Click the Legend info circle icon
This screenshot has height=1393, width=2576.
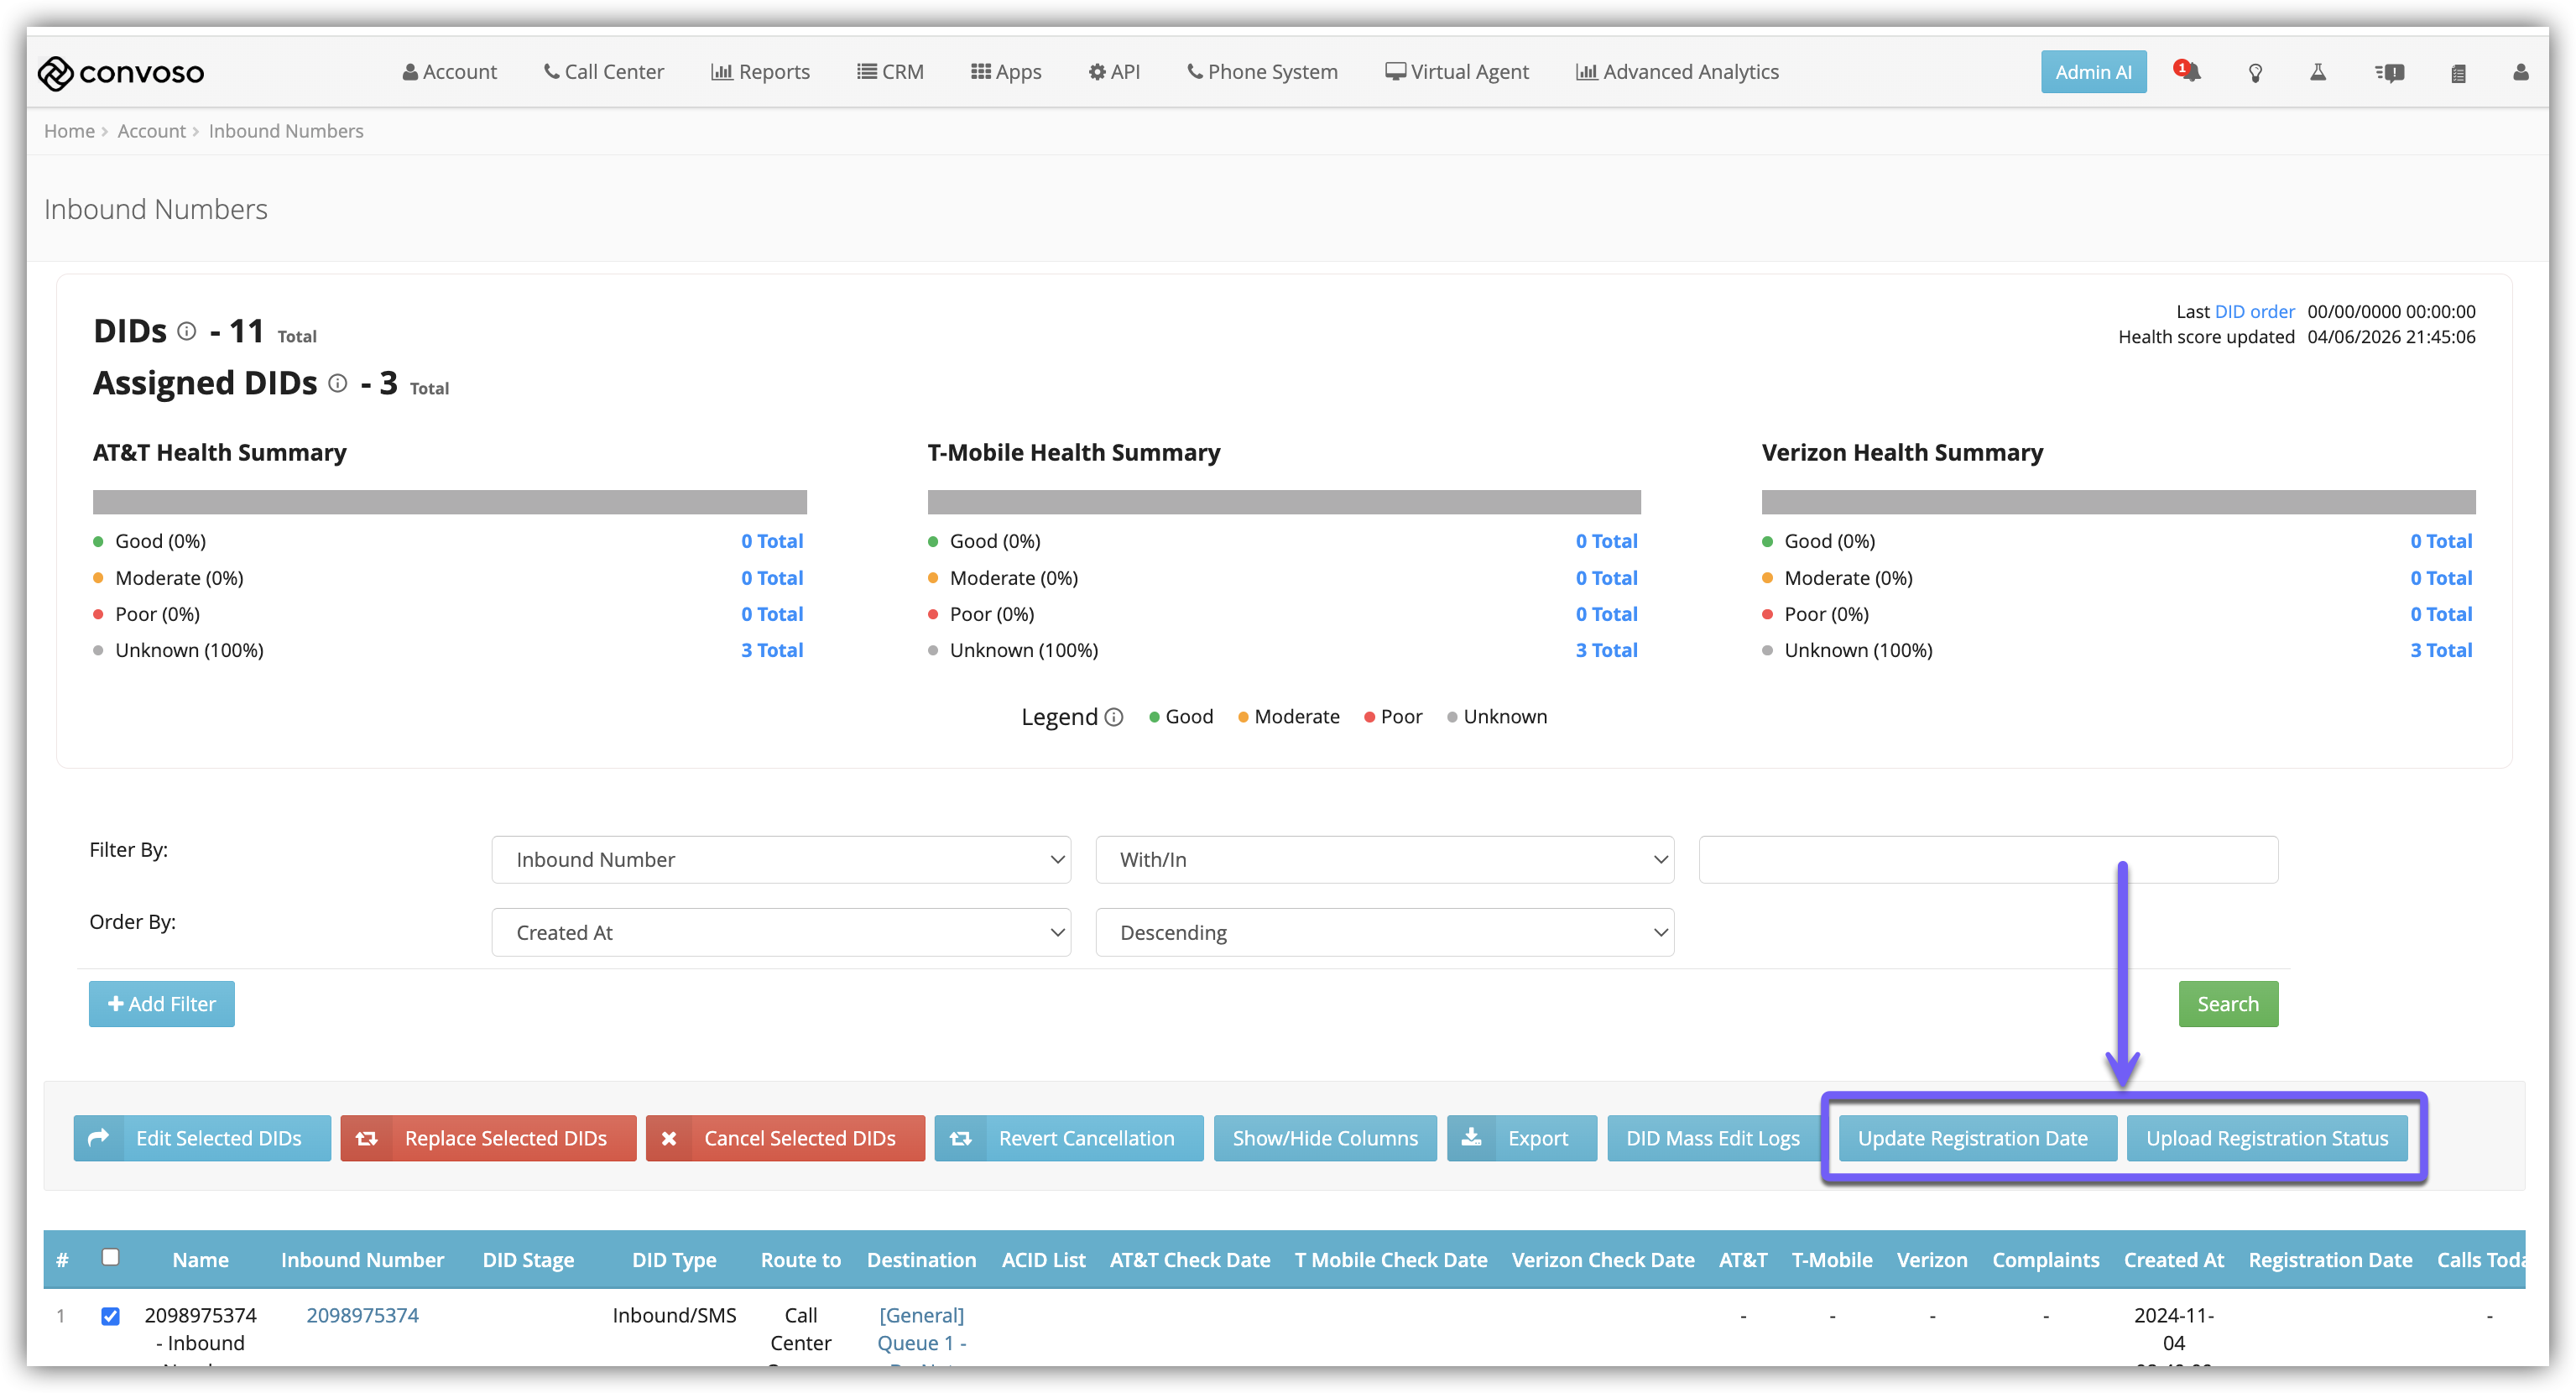click(x=1114, y=717)
